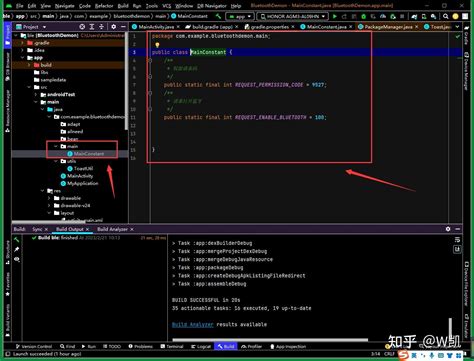Open the Refactor menu
Screen dimensions: 474x361
(104, 6)
